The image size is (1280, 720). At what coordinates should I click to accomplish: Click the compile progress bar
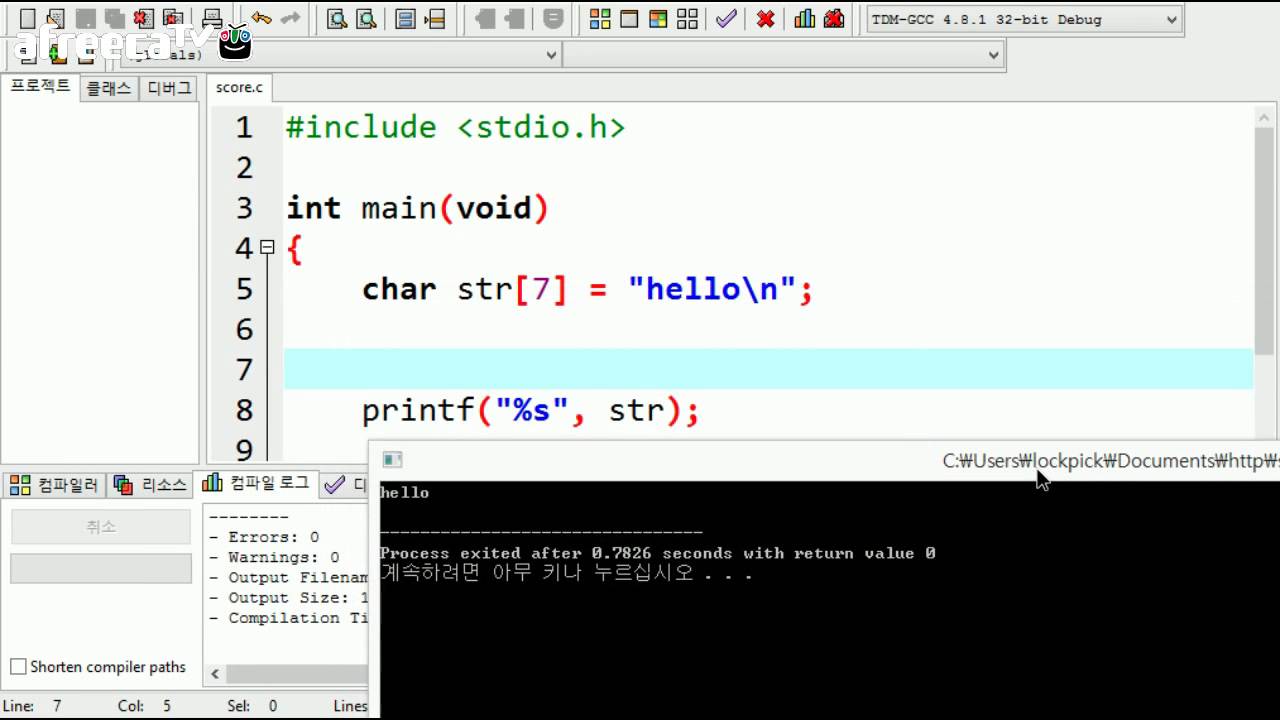[x=101, y=568]
